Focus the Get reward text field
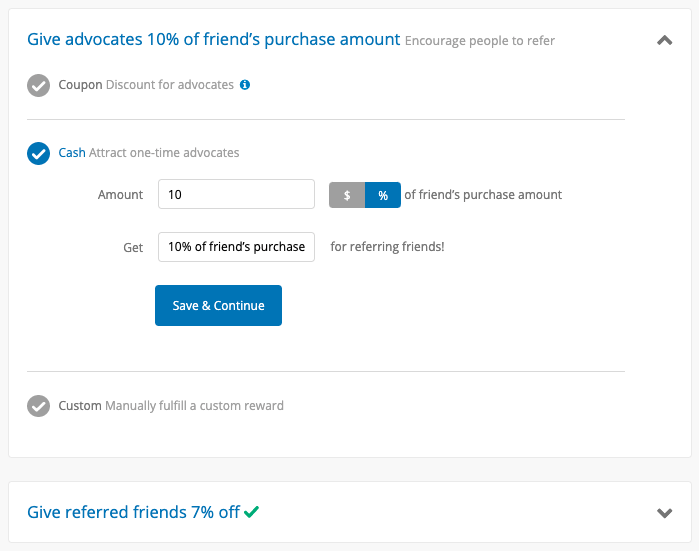 236,247
